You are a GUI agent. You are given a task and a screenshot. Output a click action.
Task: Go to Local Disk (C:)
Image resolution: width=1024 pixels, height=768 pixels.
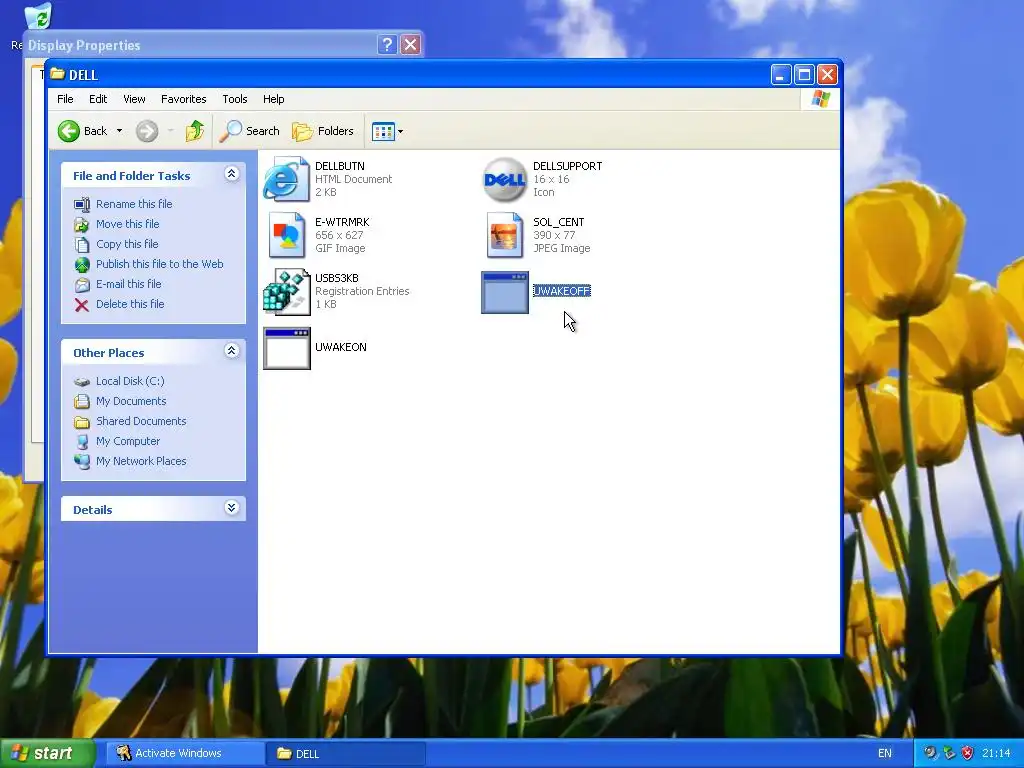click(x=130, y=381)
